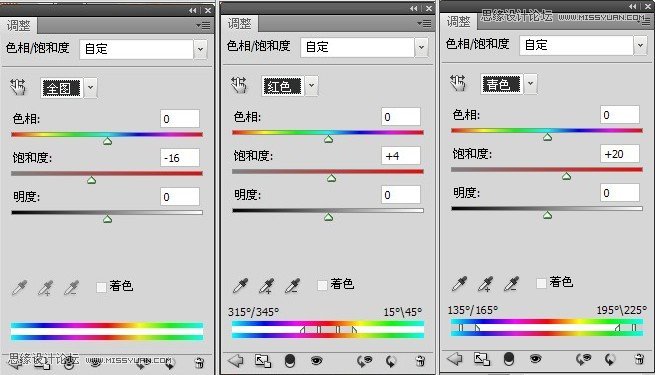The height and width of the screenshot is (375, 655).
Task: Open the 青色 channel dropdown
Action: click(530, 84)
